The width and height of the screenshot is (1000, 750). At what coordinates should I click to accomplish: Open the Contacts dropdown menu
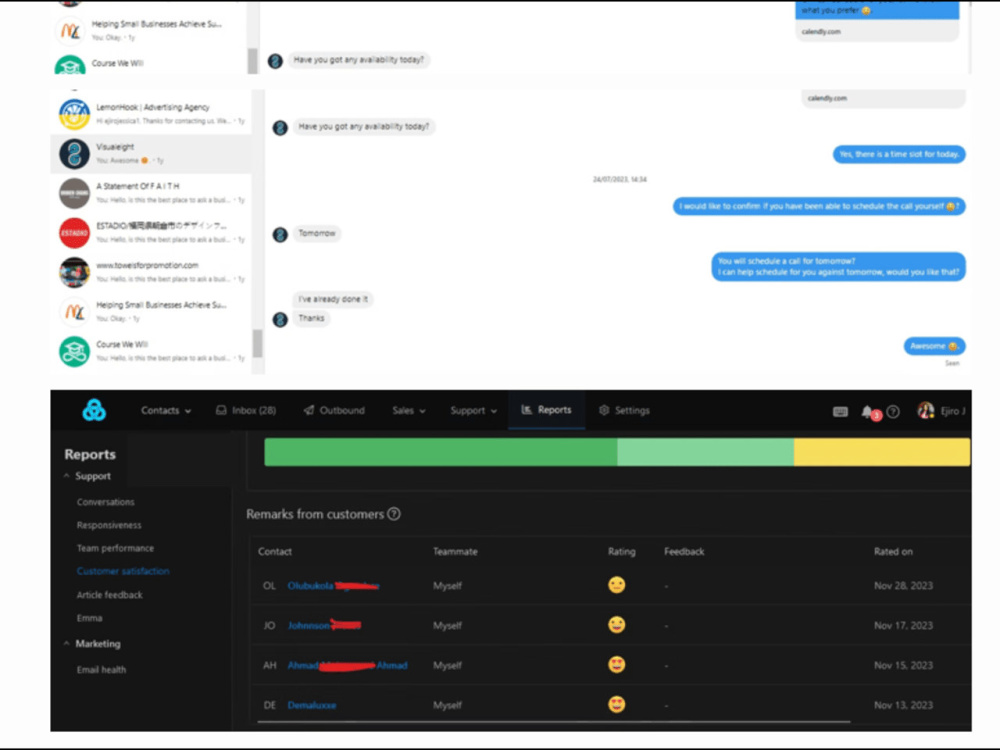pyautogui.click(x=166, y=411)
